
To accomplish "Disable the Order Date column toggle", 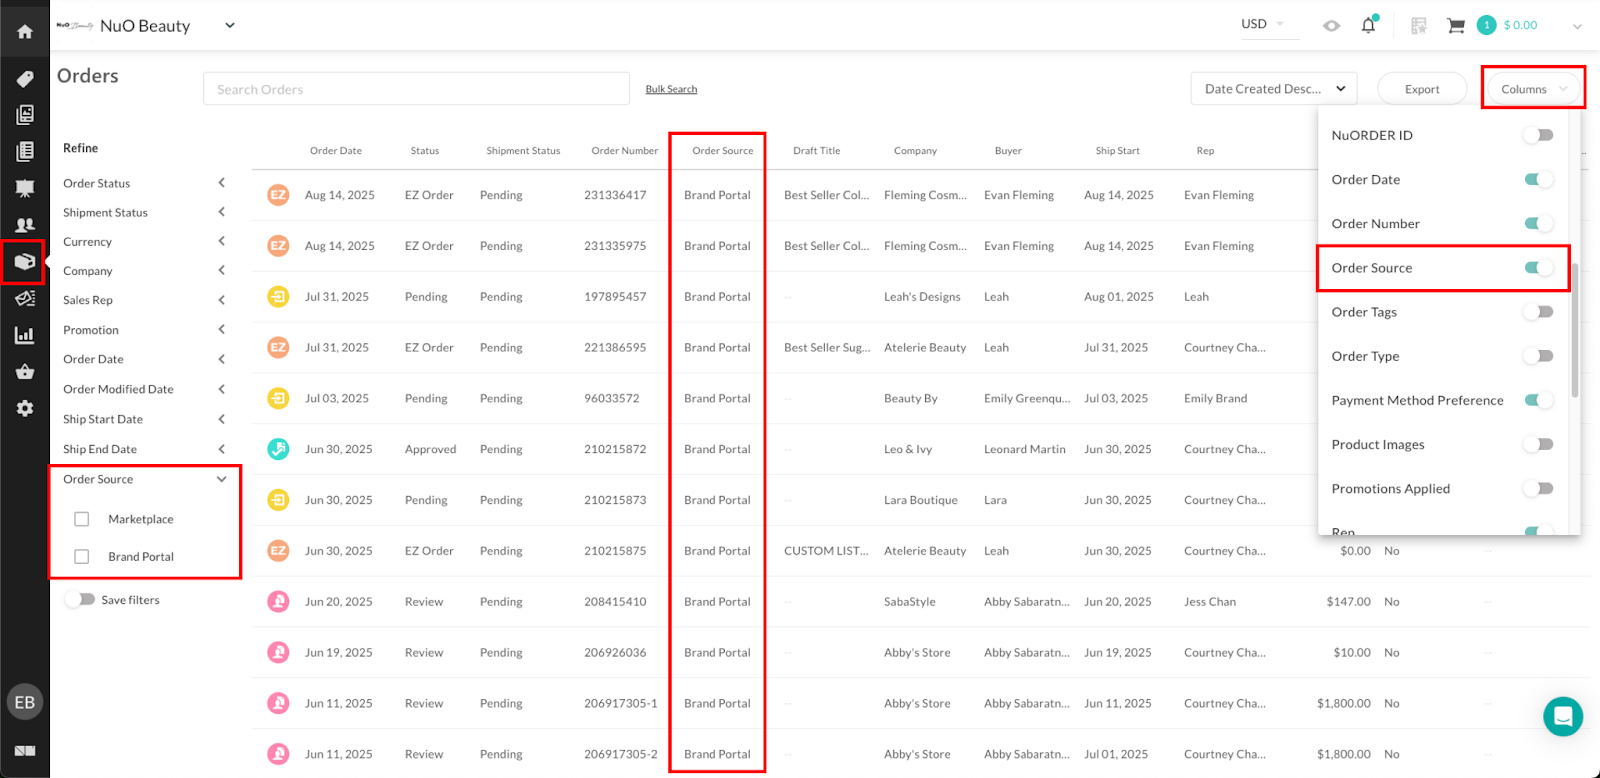I will (1538, 179).
